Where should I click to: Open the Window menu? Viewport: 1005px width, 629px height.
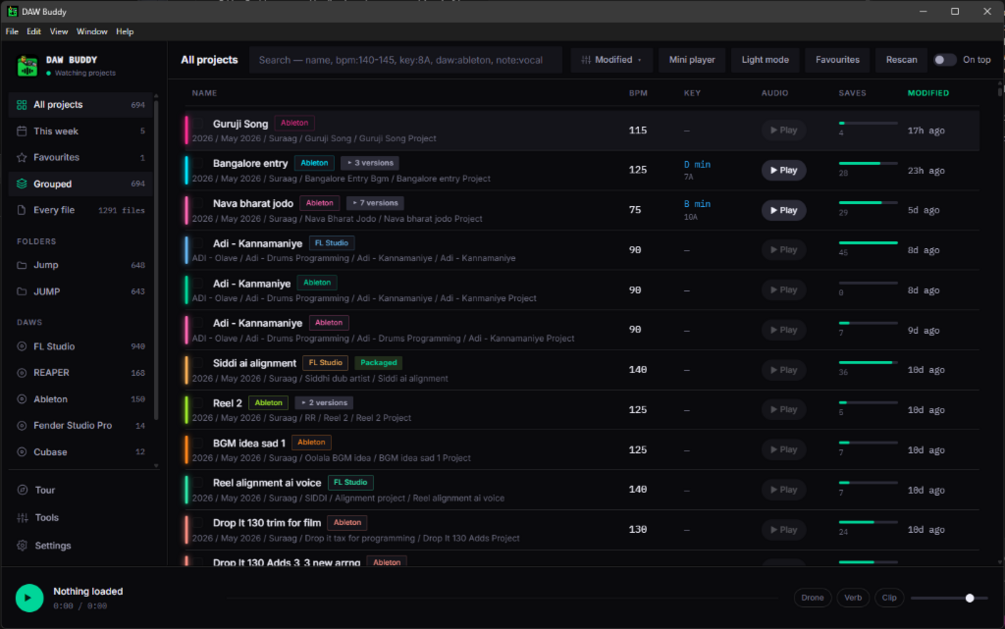click(x=92, y=31)
